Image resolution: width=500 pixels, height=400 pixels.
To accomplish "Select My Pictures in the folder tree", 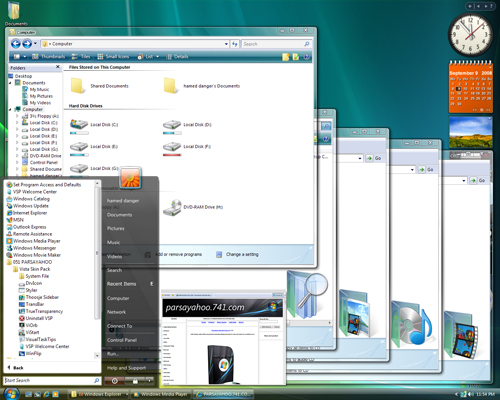I will (x=37, y=96).
